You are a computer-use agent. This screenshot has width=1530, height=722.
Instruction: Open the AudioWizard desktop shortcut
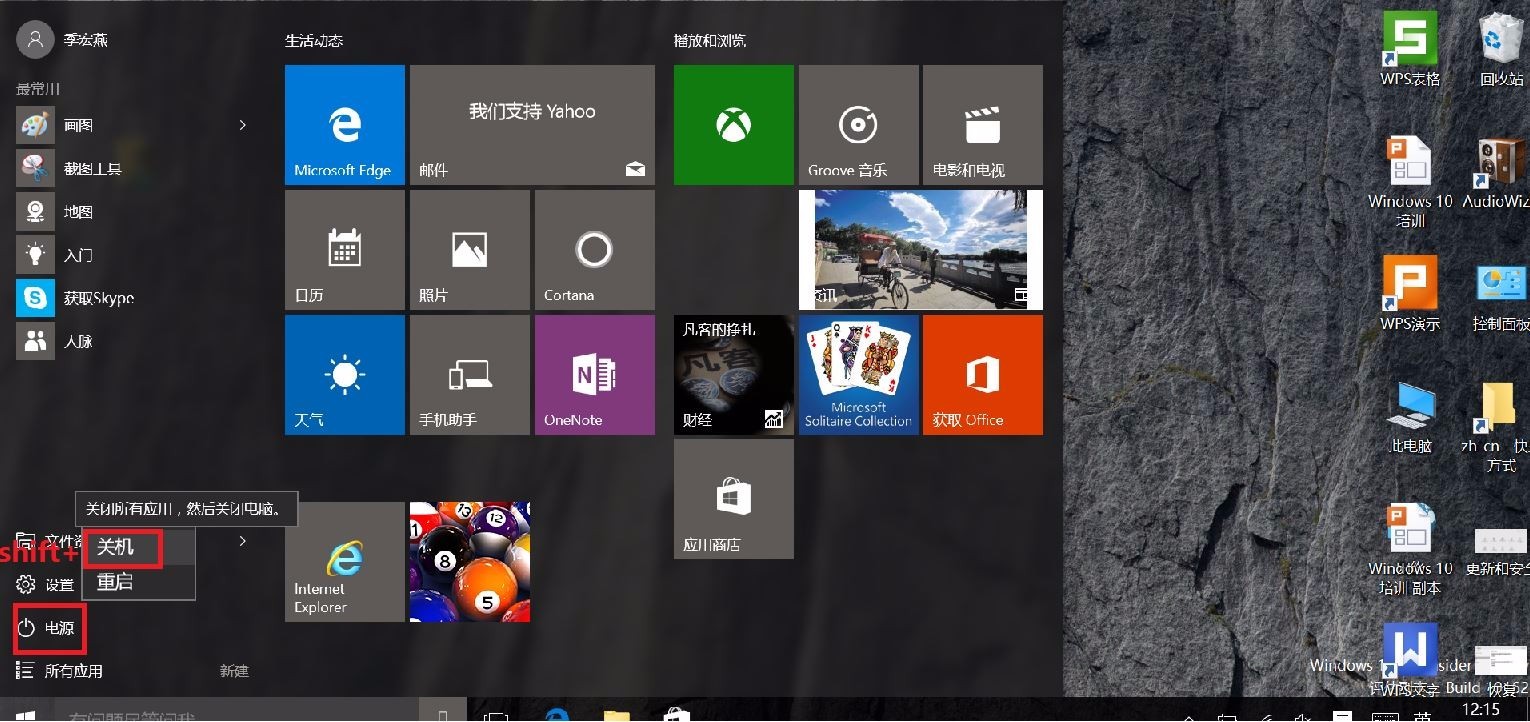pyautogui.click(x=1497, y=172)
